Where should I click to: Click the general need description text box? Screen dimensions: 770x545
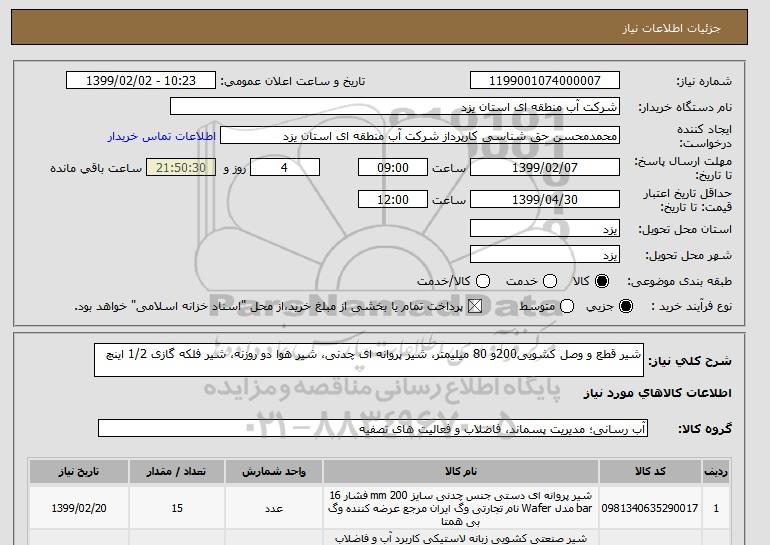pos(369,360)
